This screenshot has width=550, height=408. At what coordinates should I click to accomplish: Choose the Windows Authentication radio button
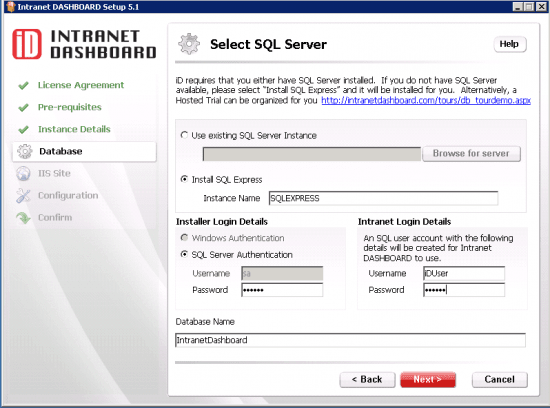[184, 238]
